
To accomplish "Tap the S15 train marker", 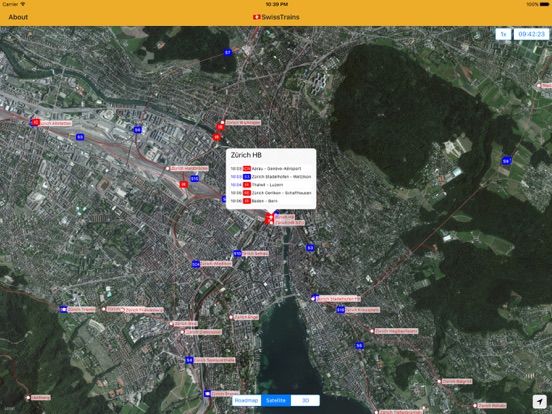I will pos(195,179).
